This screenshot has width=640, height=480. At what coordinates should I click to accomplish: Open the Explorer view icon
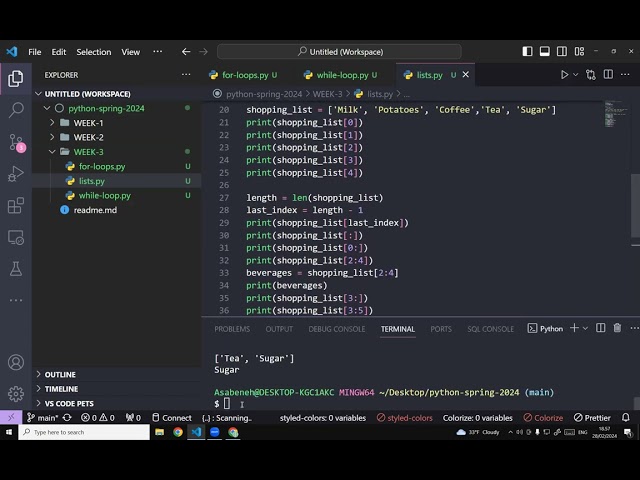pos(16,78)
